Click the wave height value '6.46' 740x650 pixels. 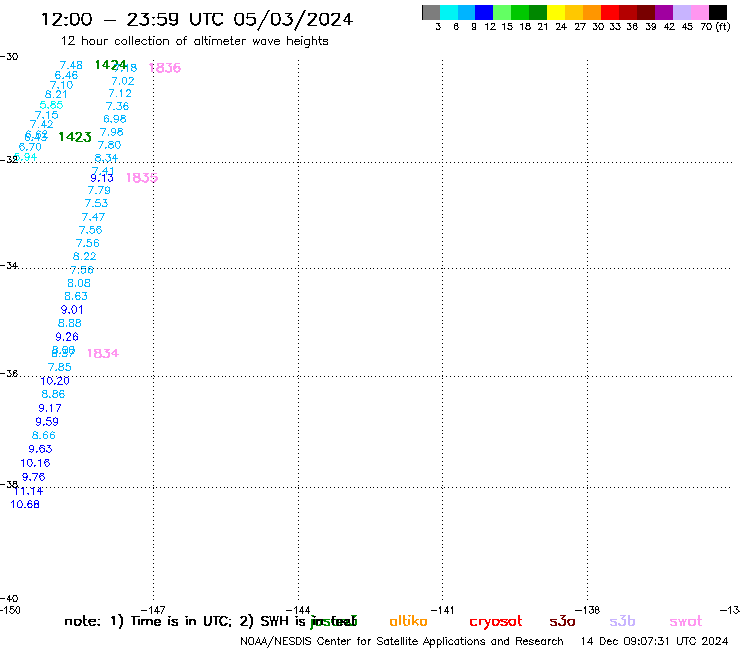click(x=66, y=75)
